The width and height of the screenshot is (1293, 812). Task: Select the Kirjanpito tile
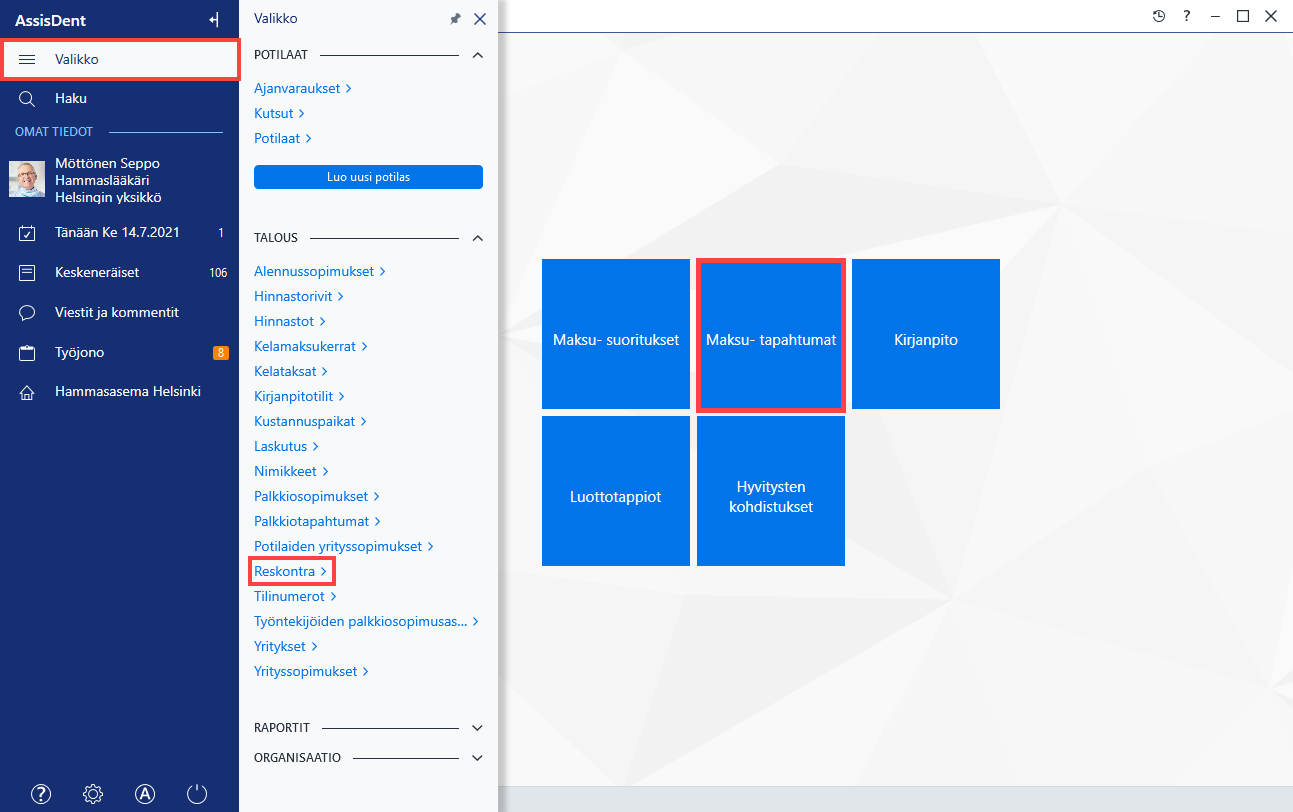926,334
